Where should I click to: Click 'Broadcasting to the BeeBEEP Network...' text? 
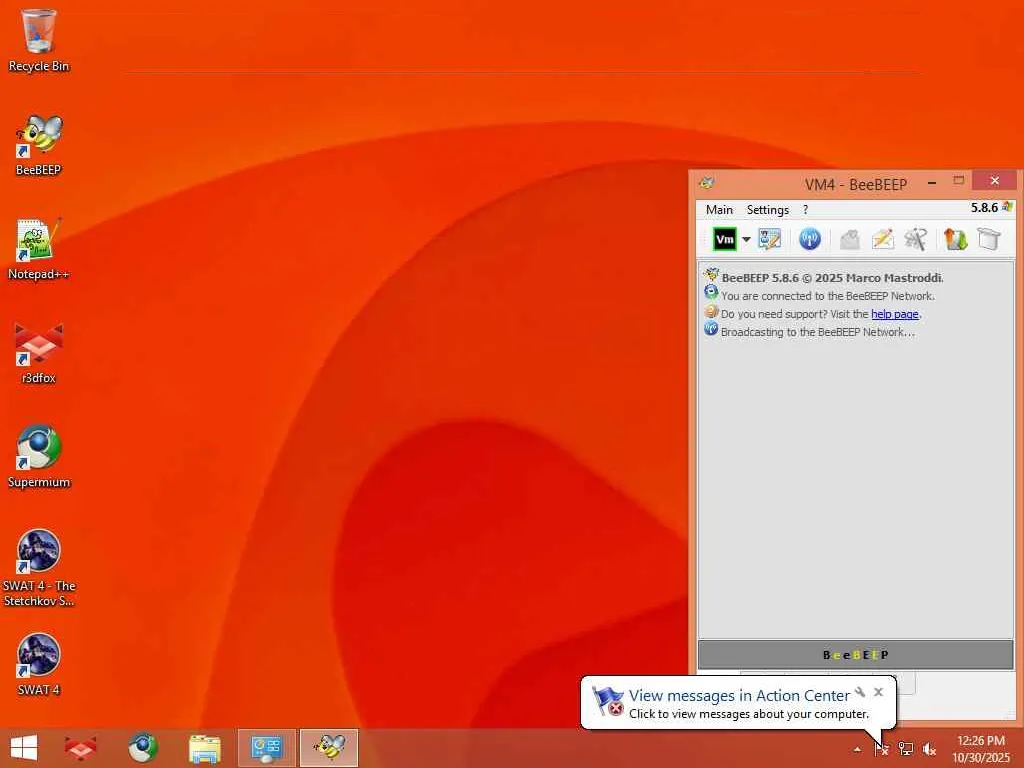coord(818,332)
